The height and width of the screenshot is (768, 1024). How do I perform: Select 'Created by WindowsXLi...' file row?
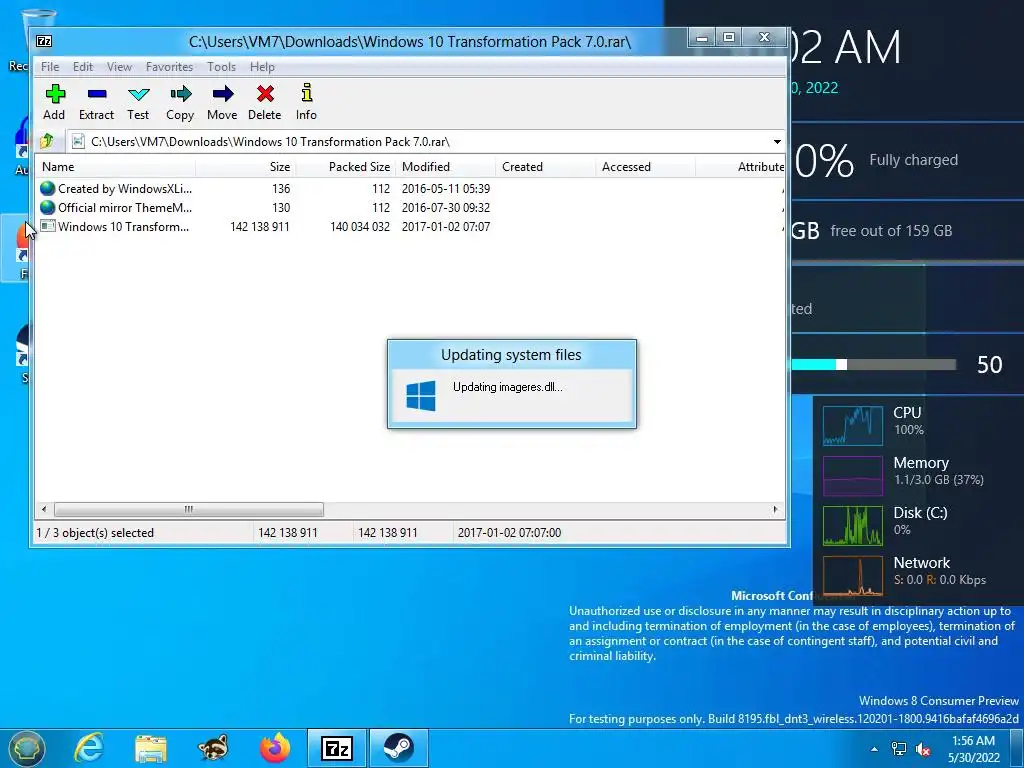coord(411,189)
